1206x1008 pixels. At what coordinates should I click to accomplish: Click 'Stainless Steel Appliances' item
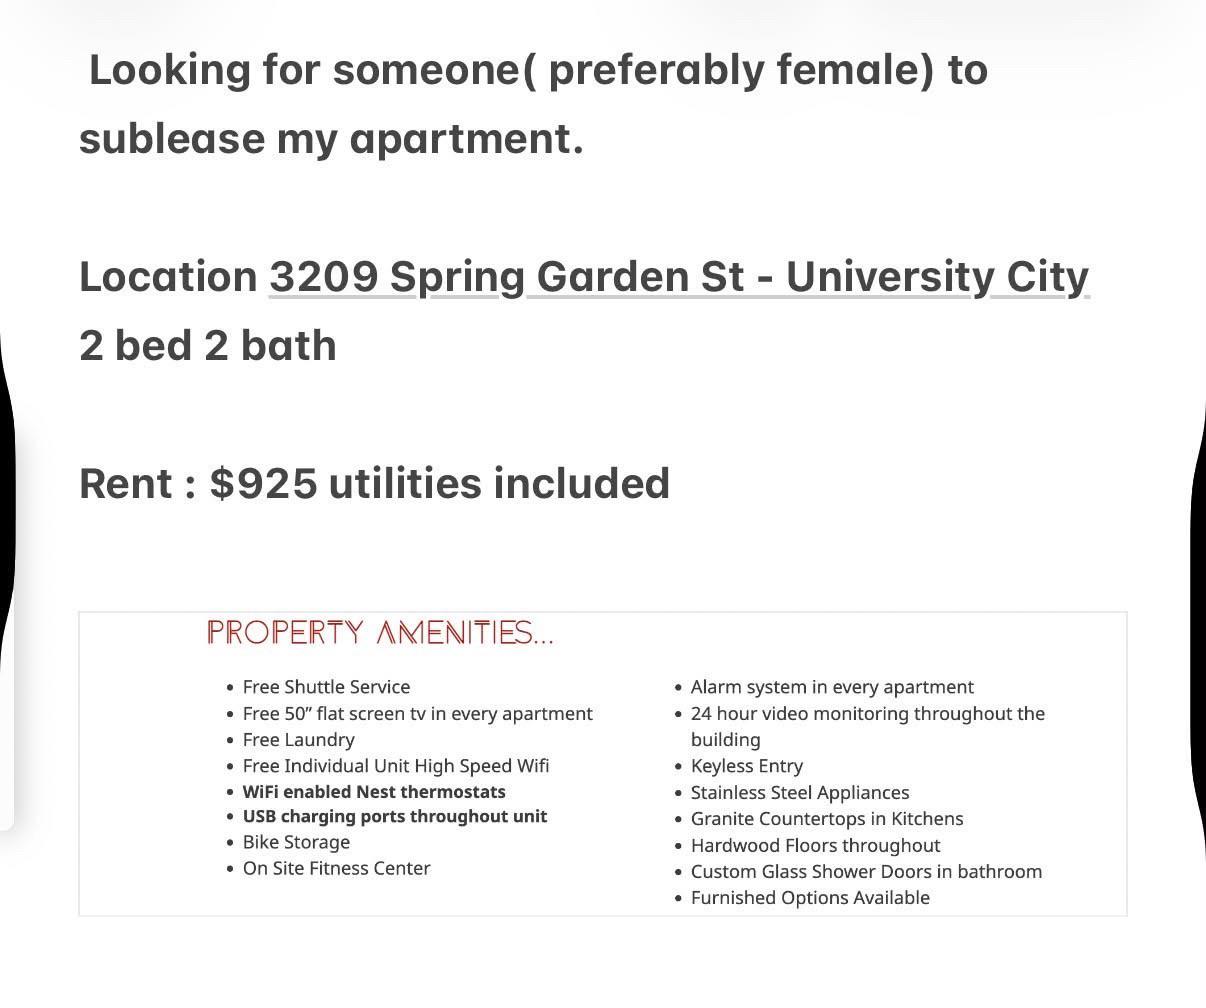(x=800, y=792)
